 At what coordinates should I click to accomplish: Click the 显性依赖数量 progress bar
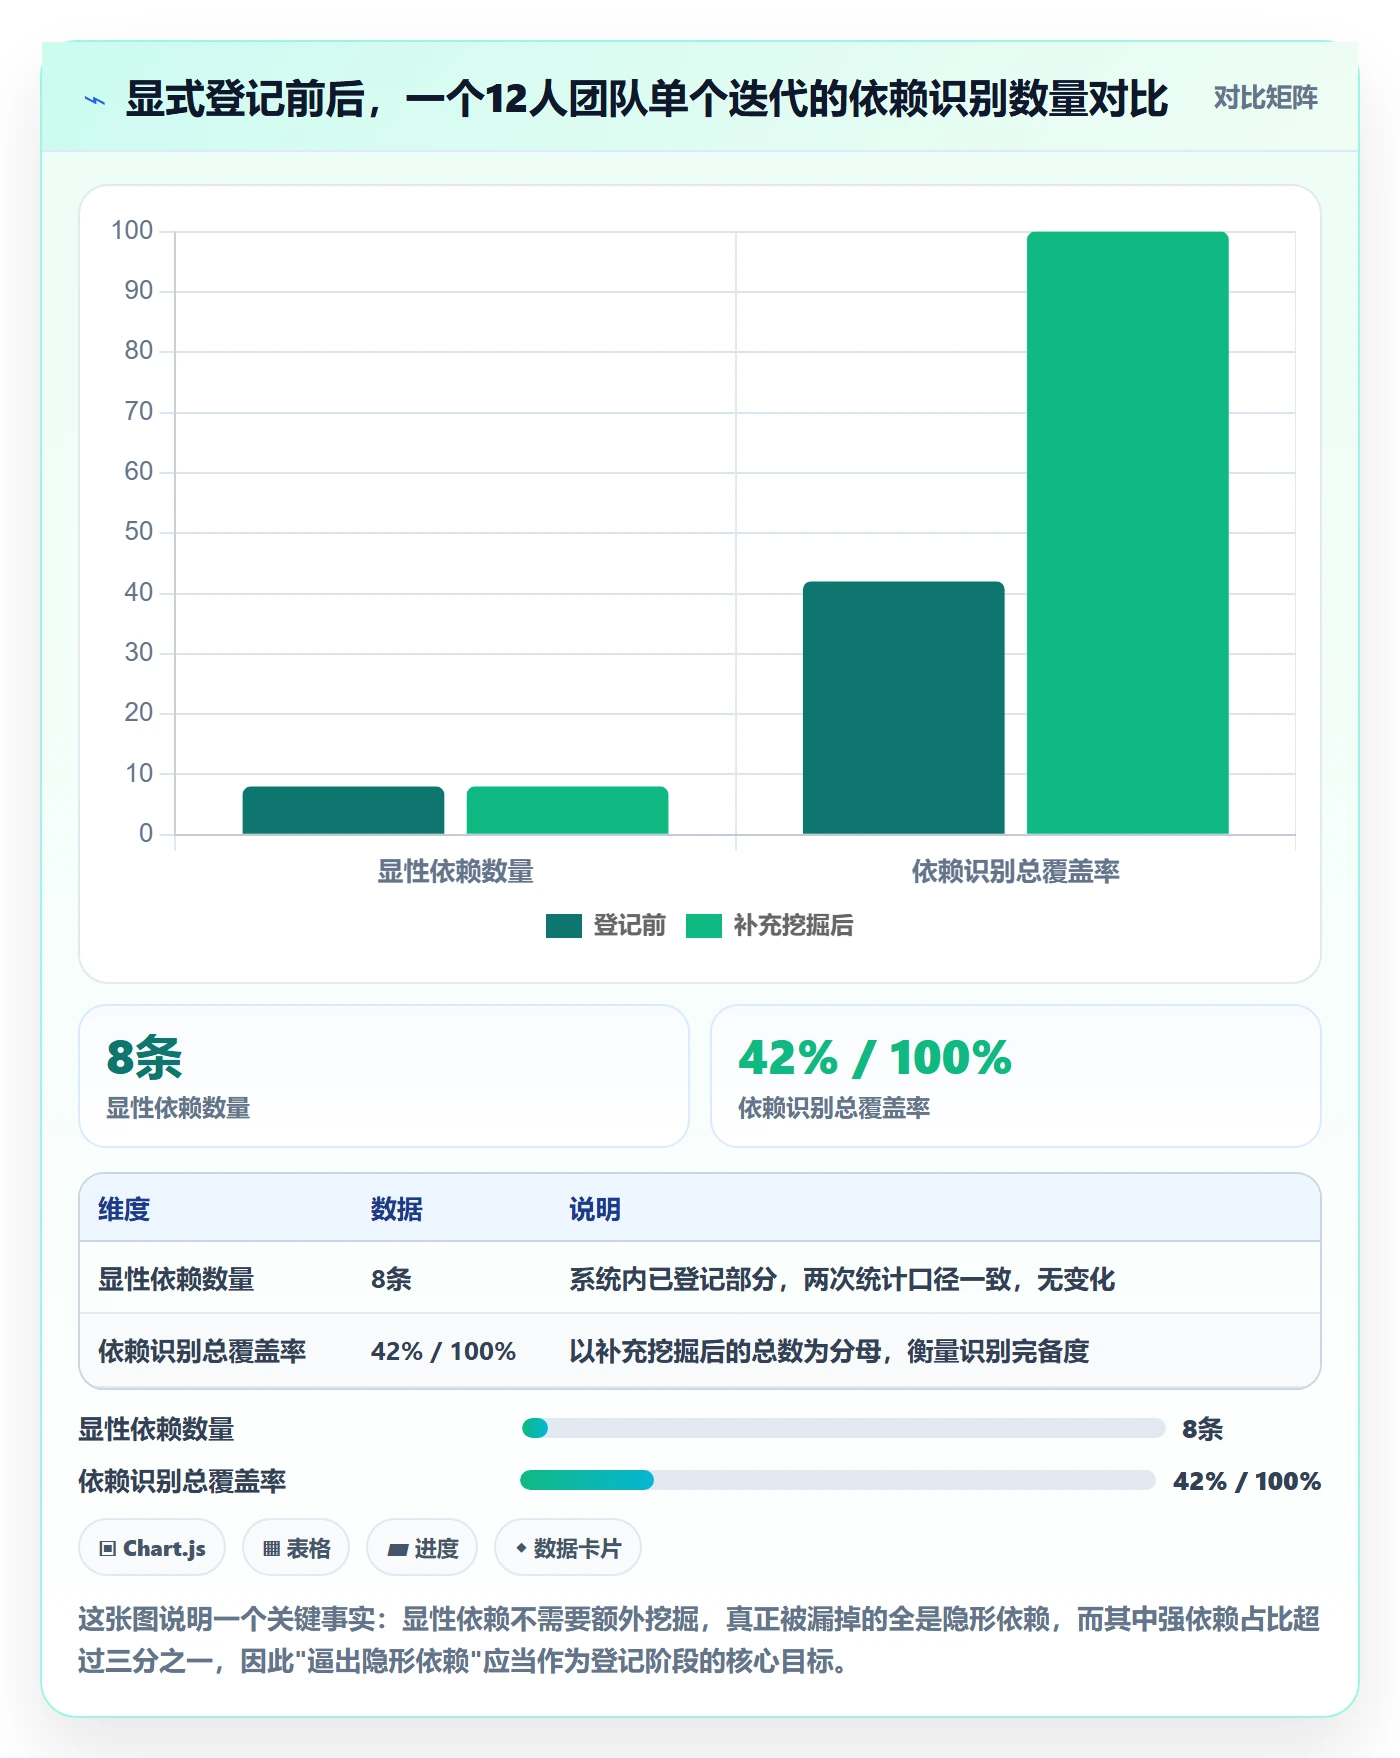point(843,1428)
